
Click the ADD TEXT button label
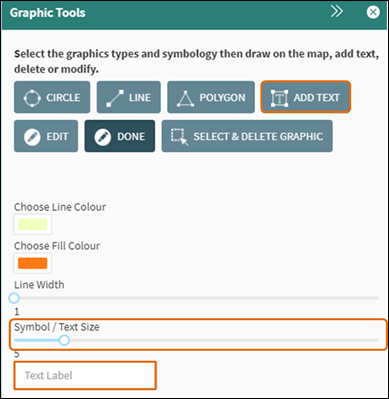[x=317, y=98]
